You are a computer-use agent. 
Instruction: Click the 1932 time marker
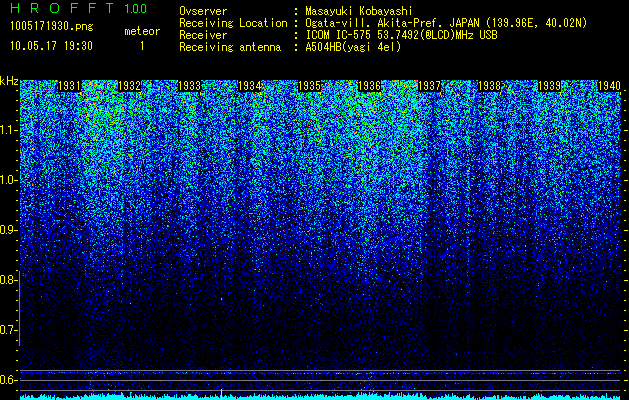tap(130, 86)
